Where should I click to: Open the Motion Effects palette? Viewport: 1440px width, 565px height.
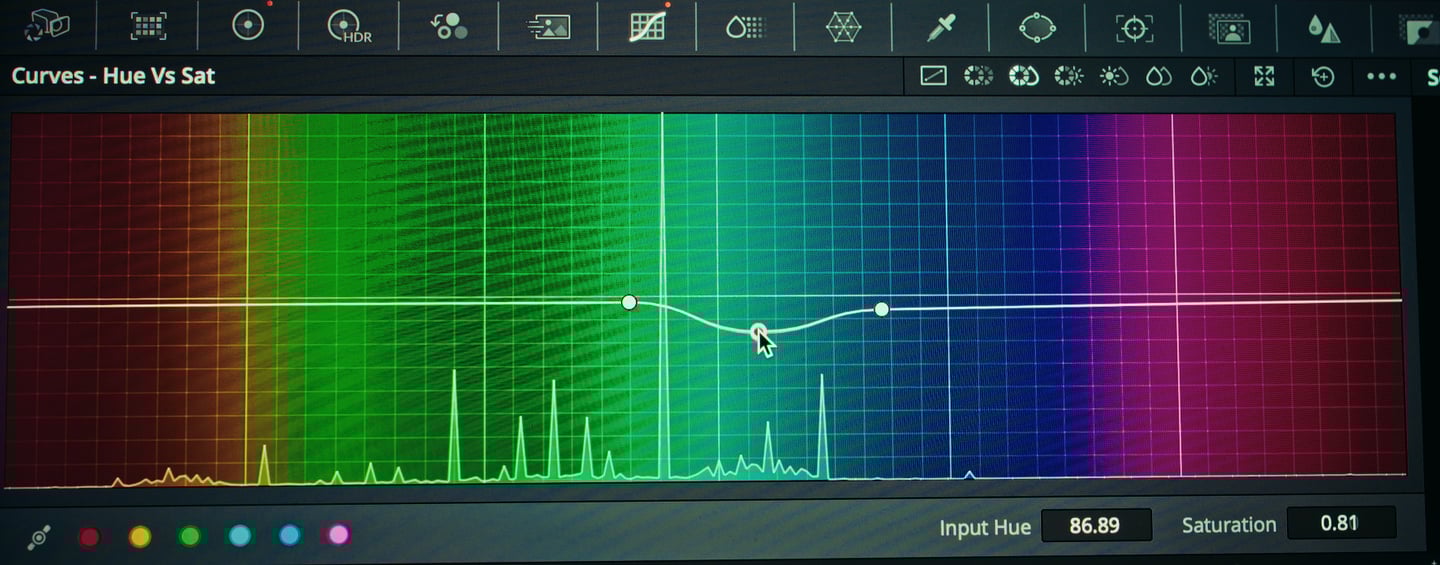[548, 27]
